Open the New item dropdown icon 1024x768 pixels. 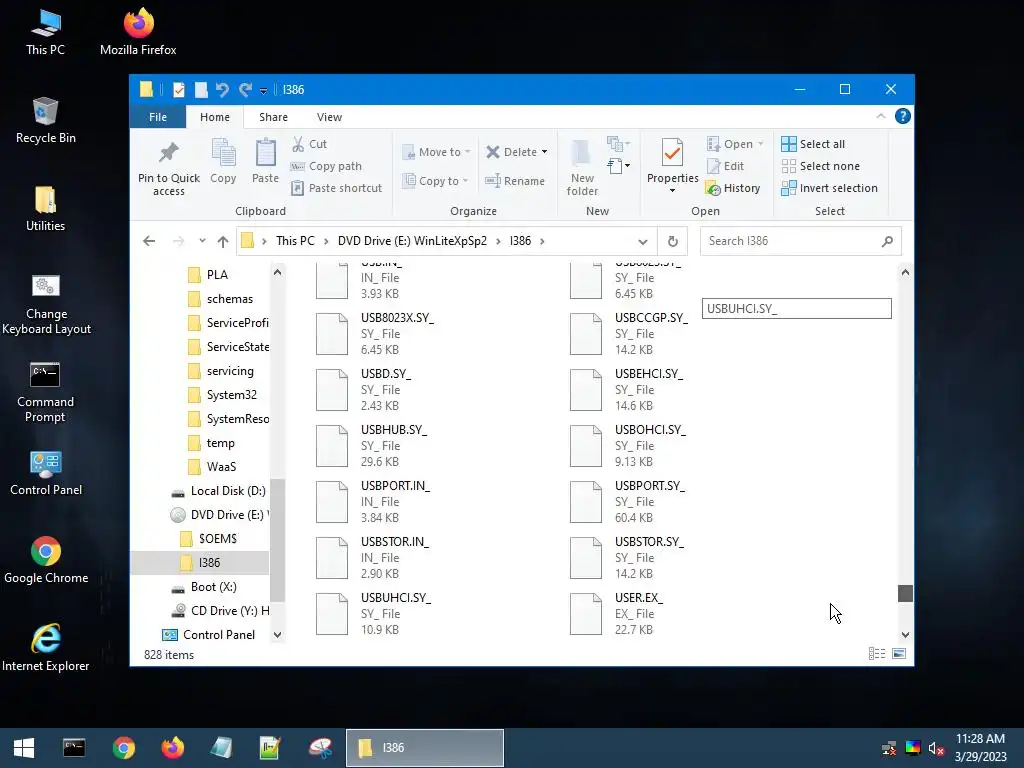pyautogui.click(x=618, y=143)
